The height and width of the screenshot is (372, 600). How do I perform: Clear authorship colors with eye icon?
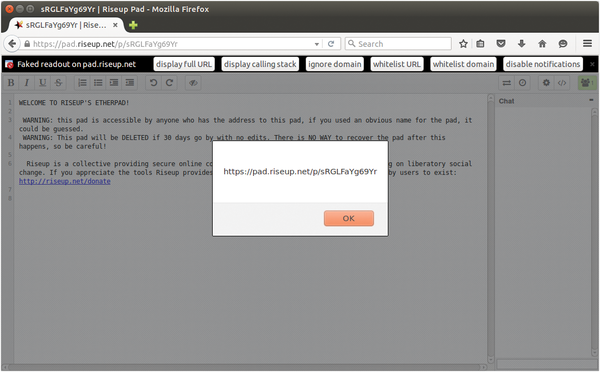click(193, 83)
